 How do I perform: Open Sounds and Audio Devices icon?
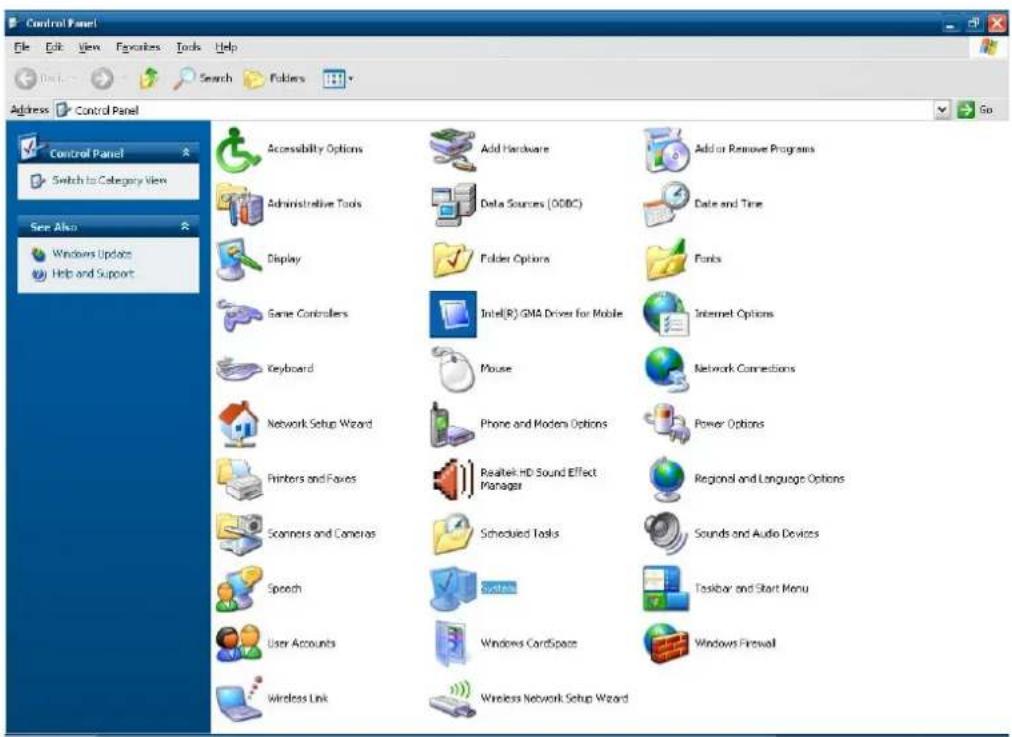point(667,534)
